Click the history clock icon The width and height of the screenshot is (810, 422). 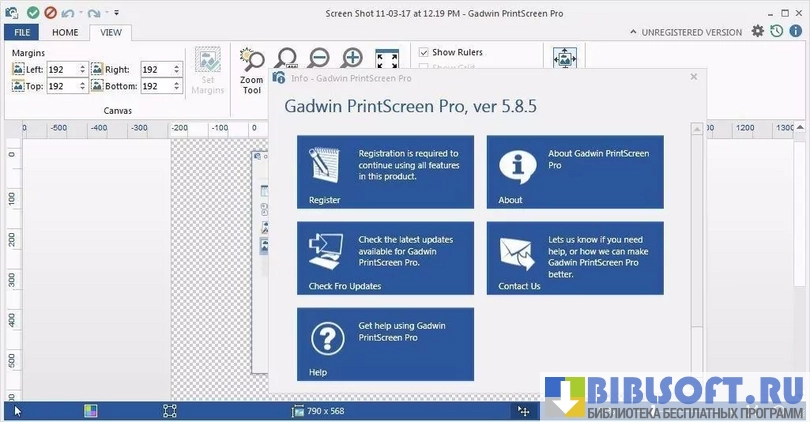(x=775, y=31)
